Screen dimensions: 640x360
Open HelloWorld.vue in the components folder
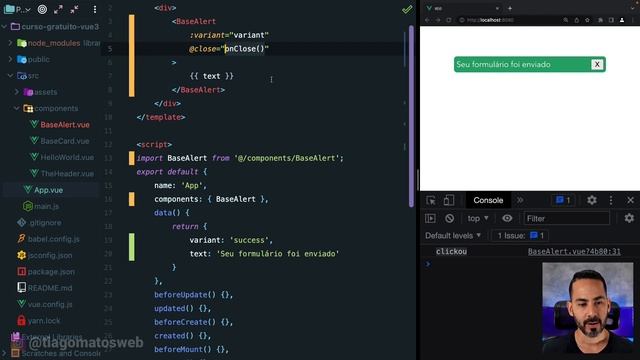coord(62,157)
